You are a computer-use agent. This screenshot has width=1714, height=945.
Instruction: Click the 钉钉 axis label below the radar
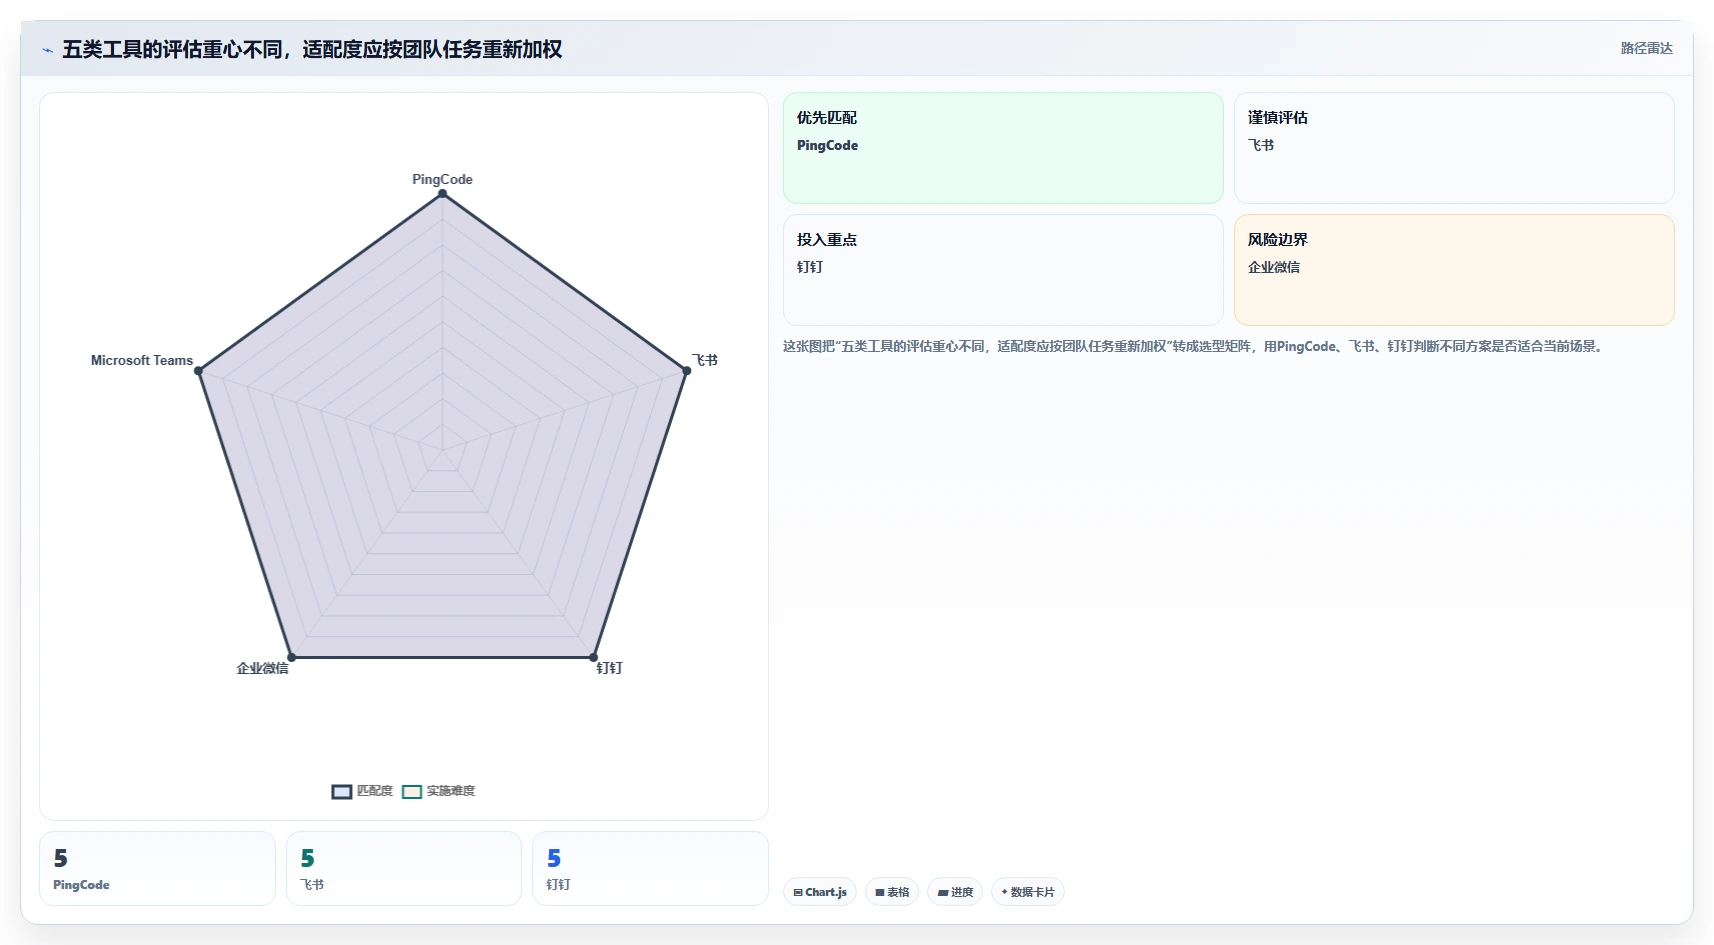(610, 668)
